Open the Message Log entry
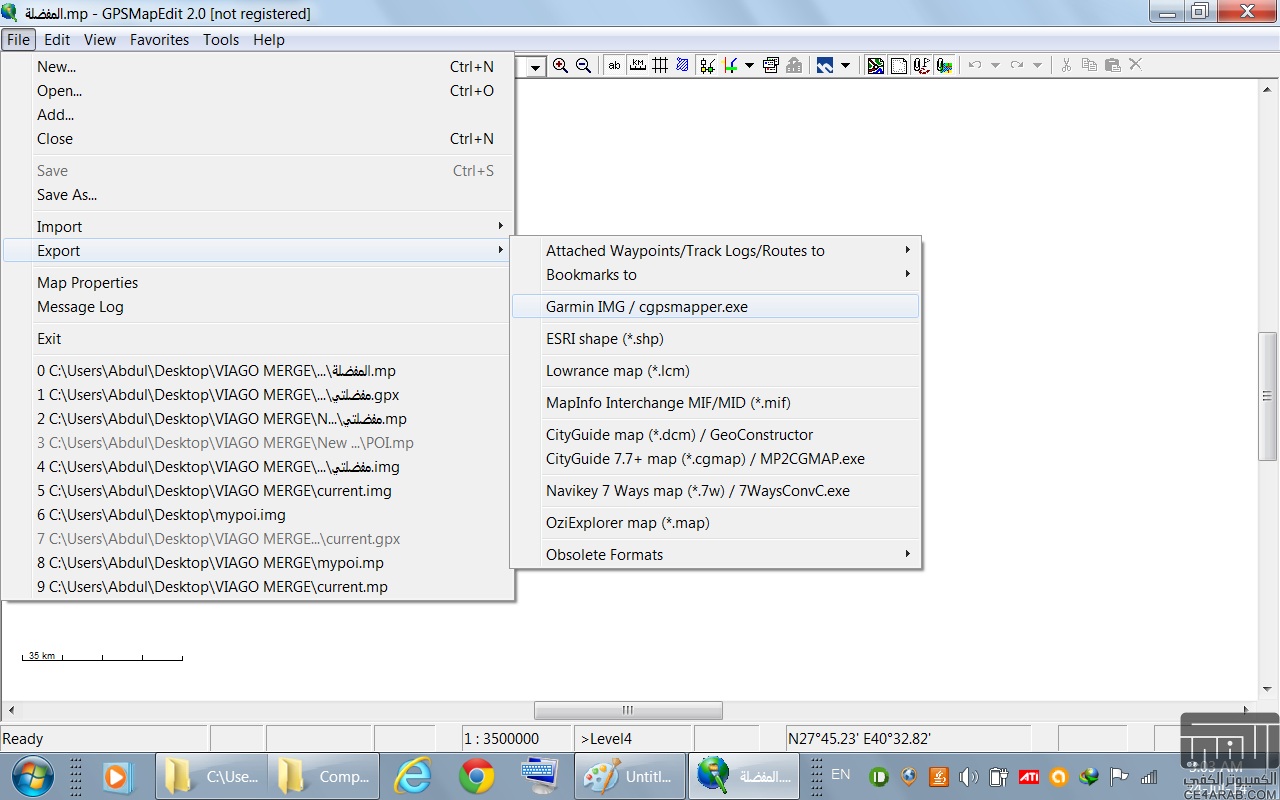 259,307
